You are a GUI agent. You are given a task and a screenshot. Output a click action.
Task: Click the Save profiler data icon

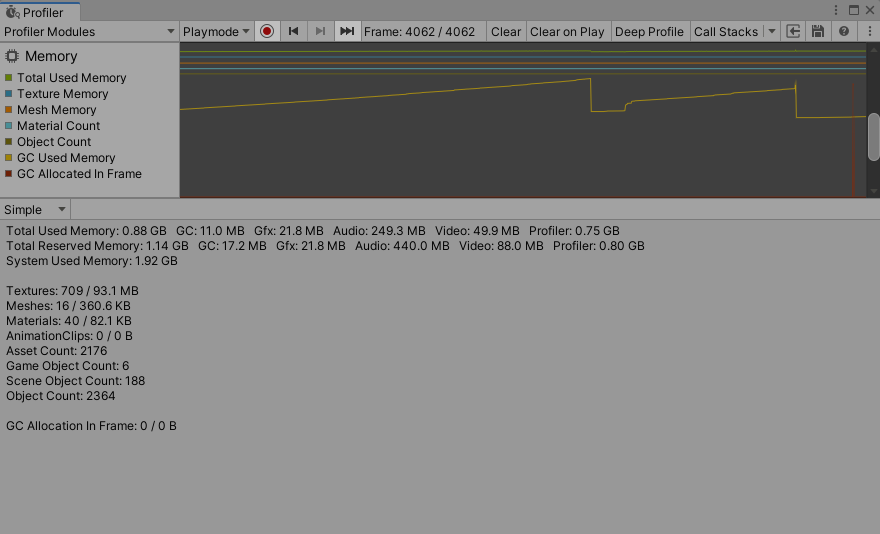(818, 31)
